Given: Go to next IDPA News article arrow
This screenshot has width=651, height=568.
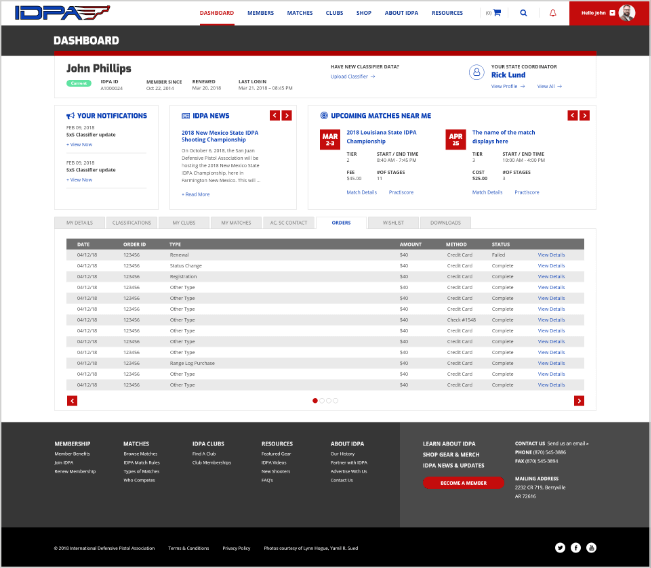Looking at the screenshot, I should click(x=287, y=116).
